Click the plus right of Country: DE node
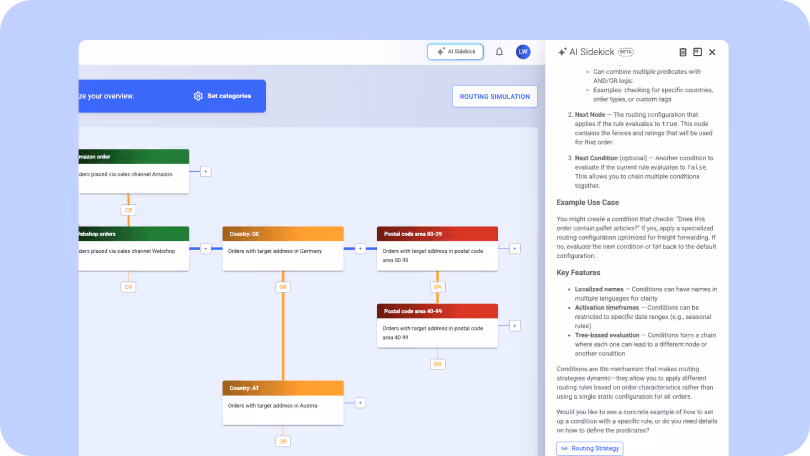Image resolution: width=810 pixels, height=456 pixels. point(360,249)
